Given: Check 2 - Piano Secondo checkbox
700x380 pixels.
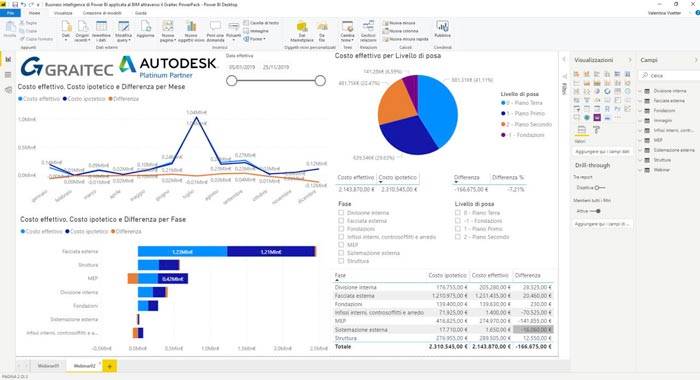Looking at the screenshot, I should (x=458, y=237).
